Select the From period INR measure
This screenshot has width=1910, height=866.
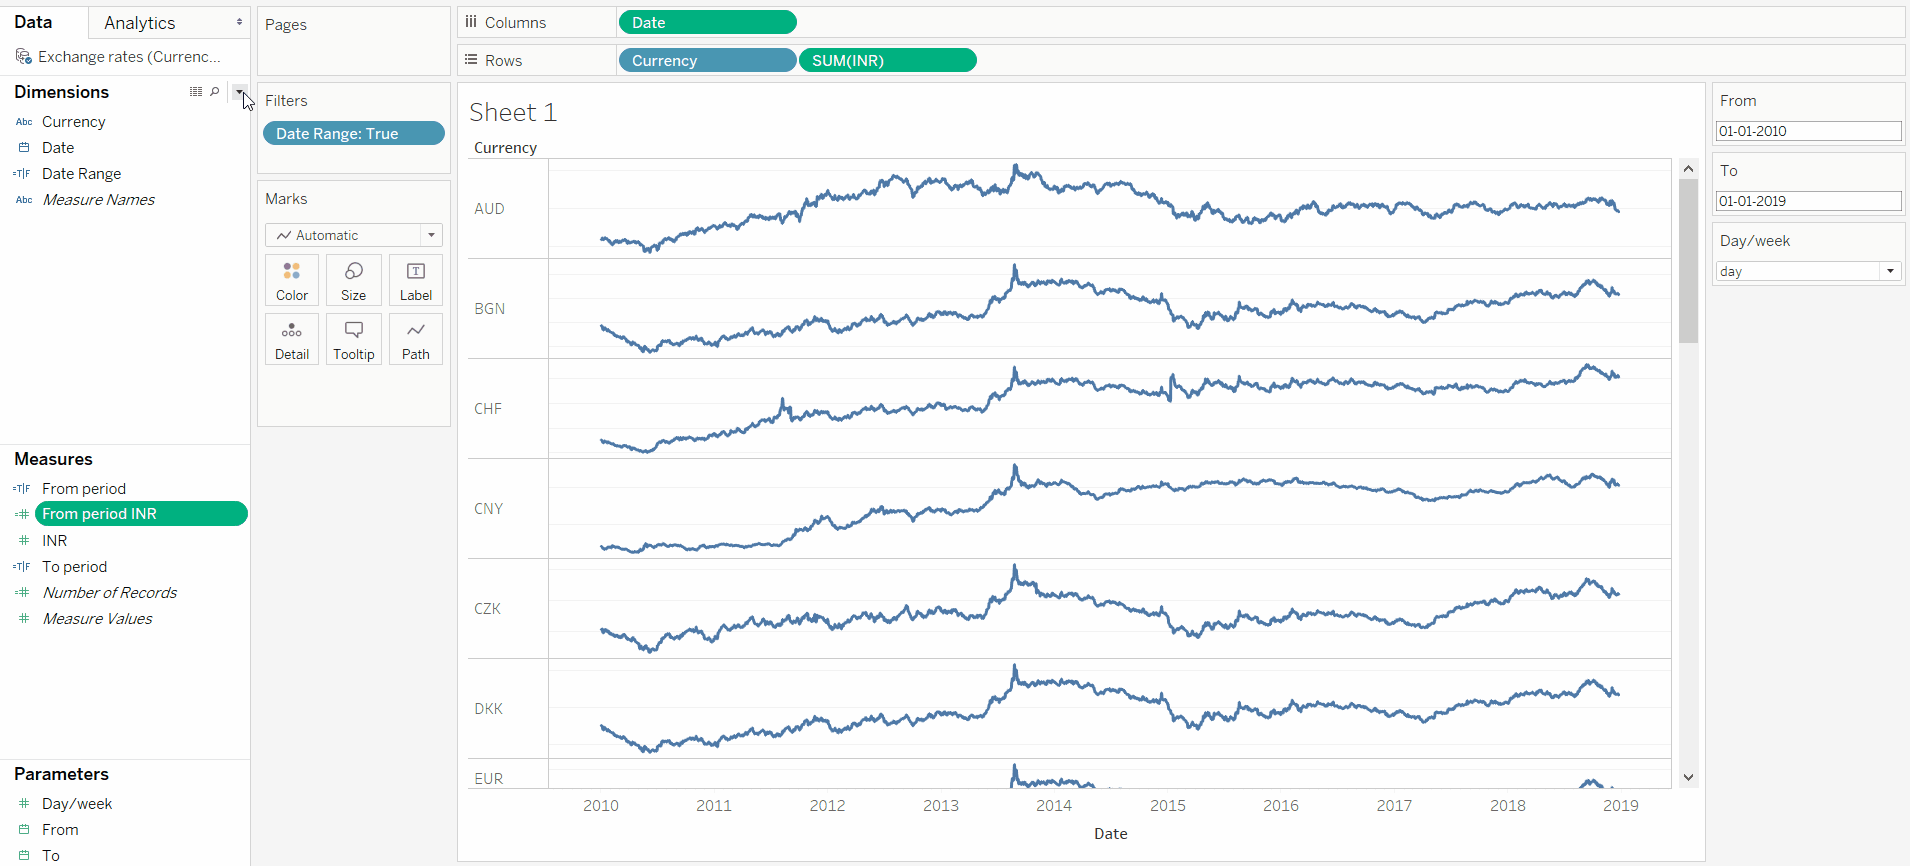point(141,514)
